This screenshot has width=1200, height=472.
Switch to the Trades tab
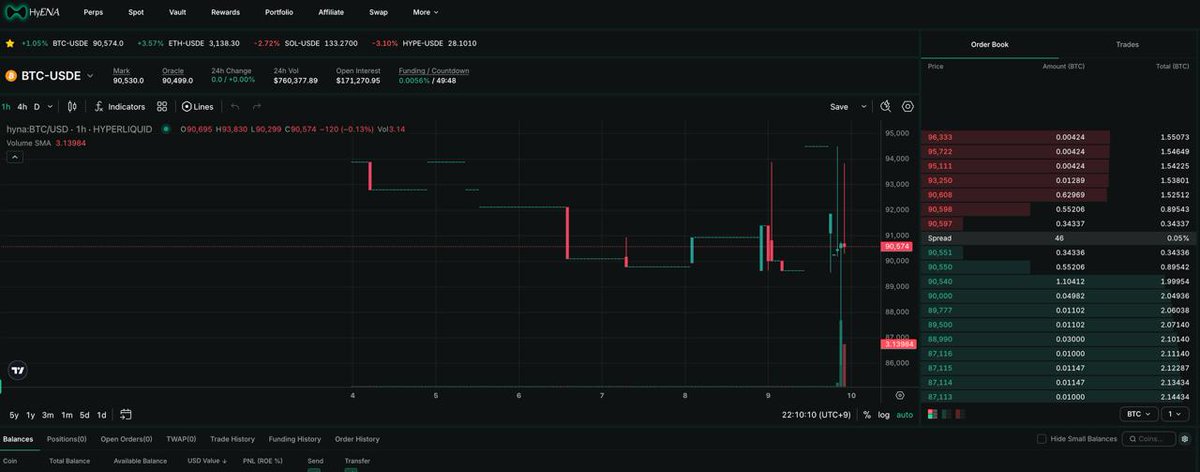point(1127,44)
